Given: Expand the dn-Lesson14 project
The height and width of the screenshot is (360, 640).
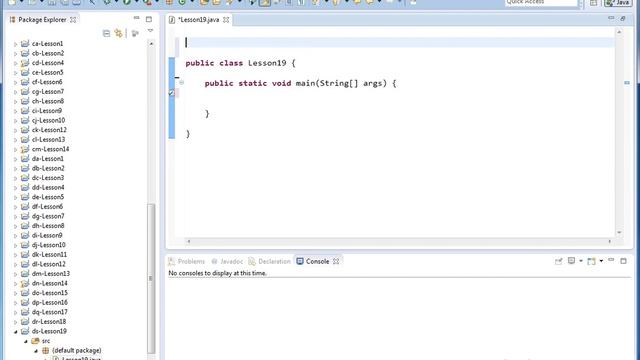Looking at the screenshot, I should [16, 284].
